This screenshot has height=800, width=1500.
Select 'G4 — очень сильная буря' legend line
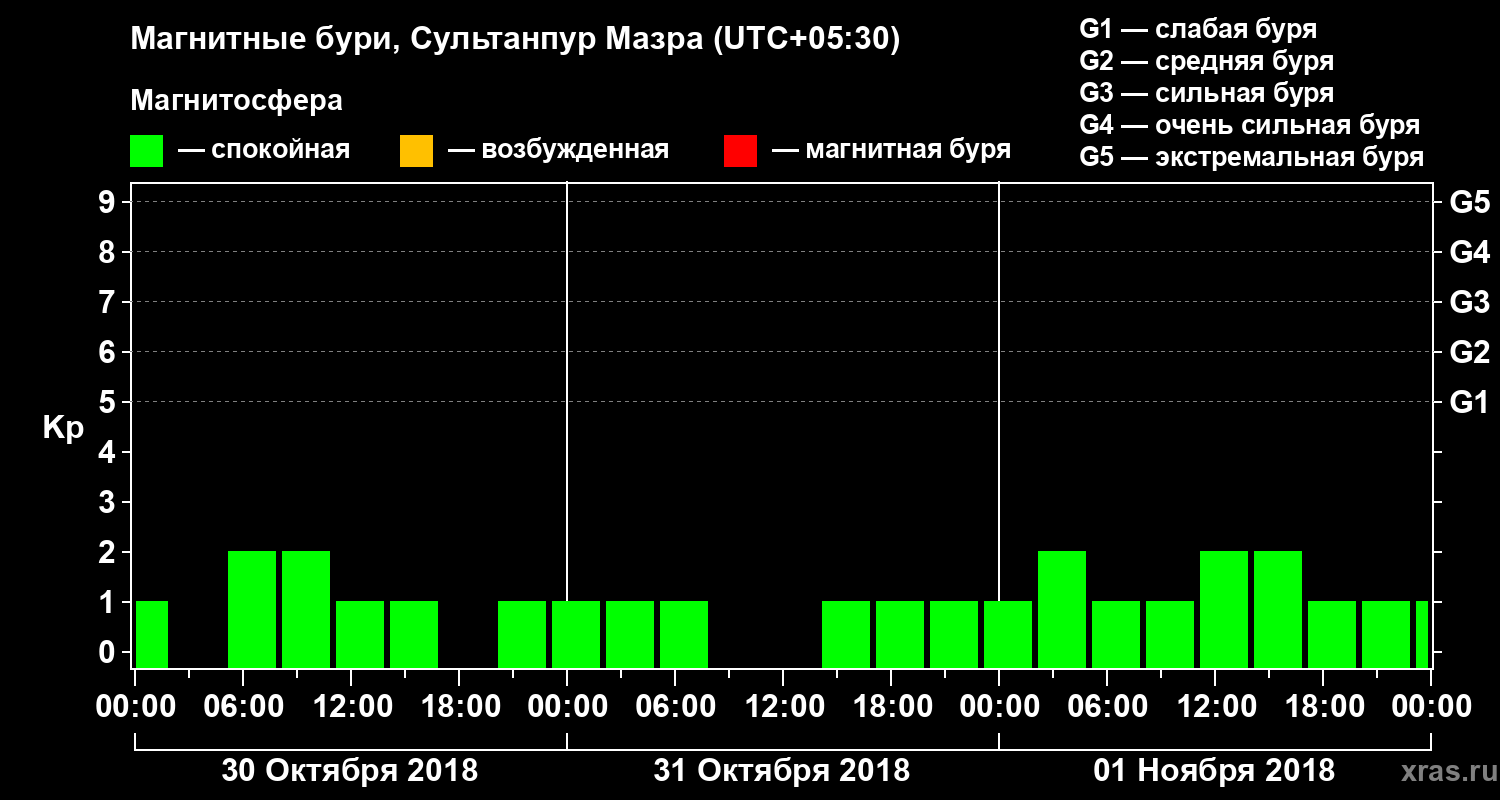tap(1250, 125)
